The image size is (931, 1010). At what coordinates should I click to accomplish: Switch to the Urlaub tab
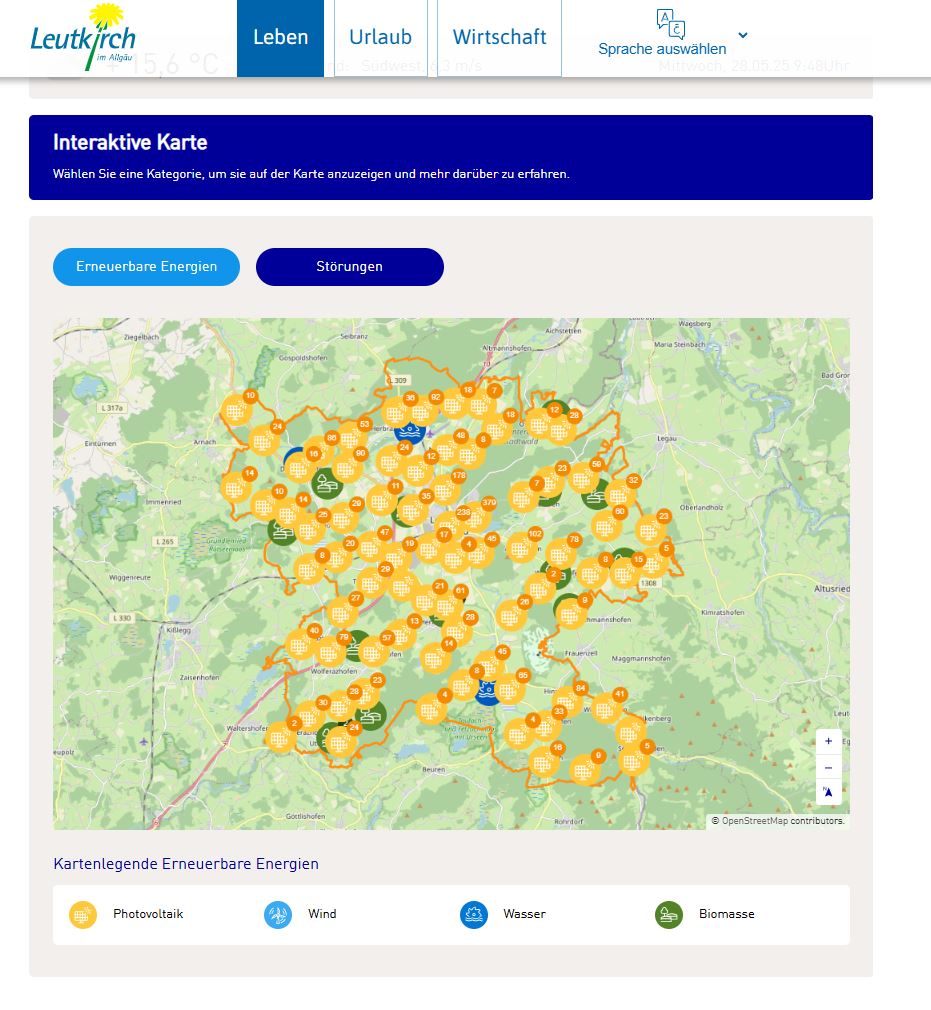tap(380, 38)
